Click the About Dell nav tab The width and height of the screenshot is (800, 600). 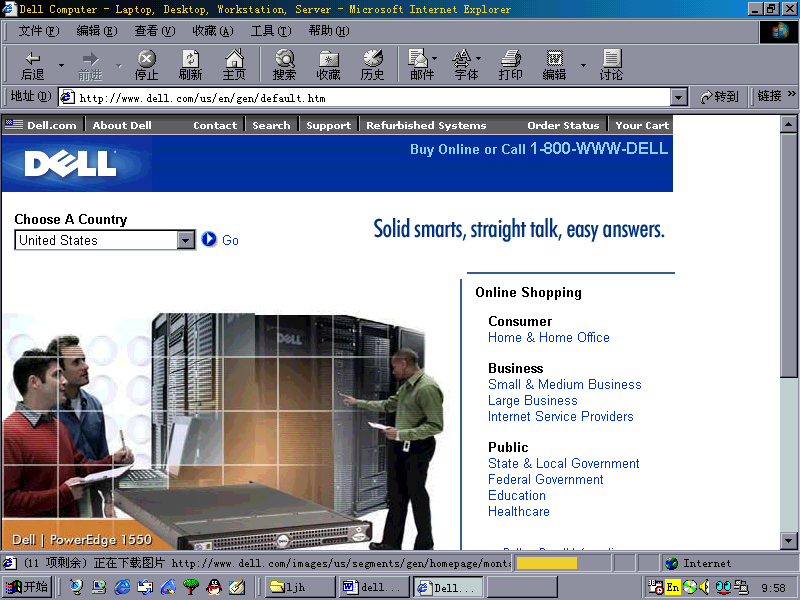coord(122,125)
